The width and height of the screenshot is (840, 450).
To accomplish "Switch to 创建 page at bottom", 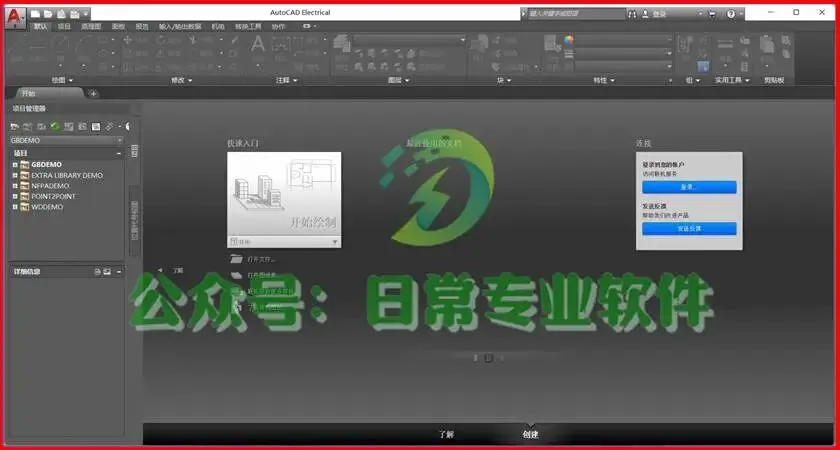I will click(530, 434).
